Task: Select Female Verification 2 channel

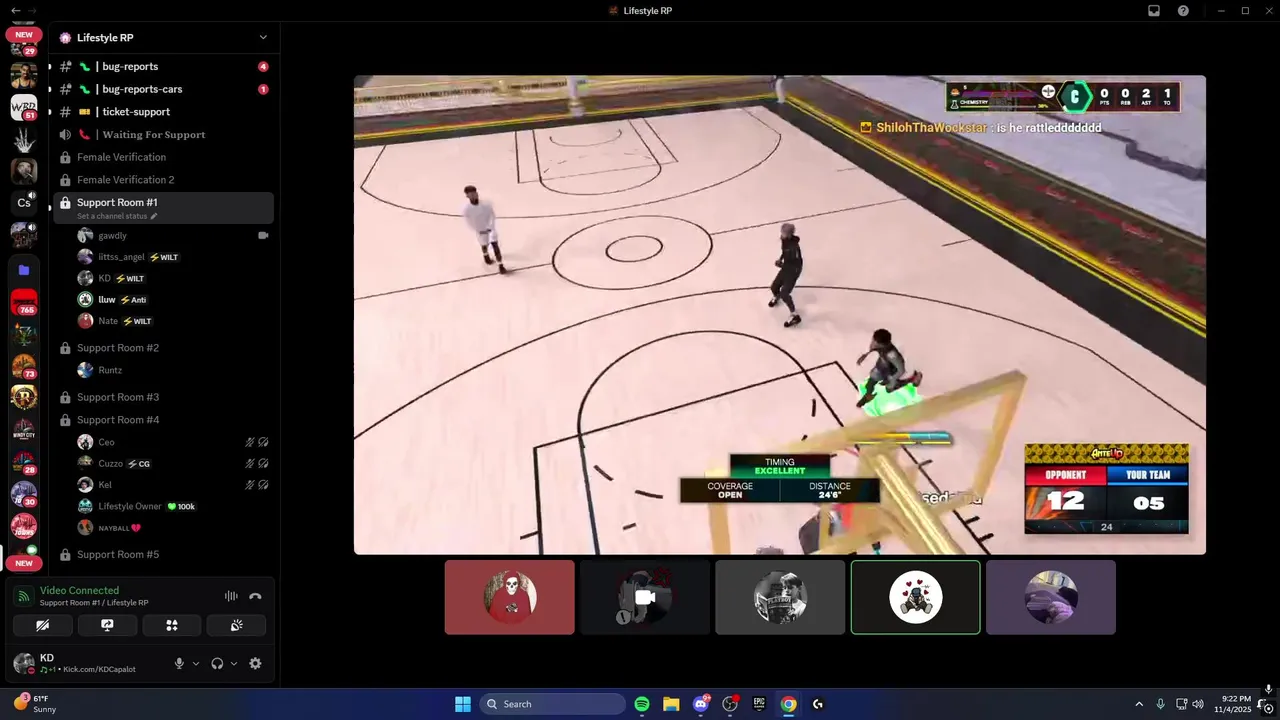Action: pos(163,180)
